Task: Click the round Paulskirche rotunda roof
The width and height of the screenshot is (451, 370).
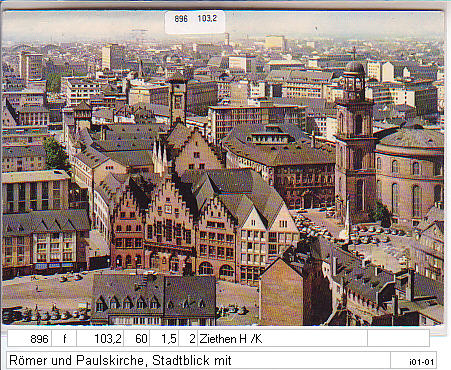Action: click(412, 138)
